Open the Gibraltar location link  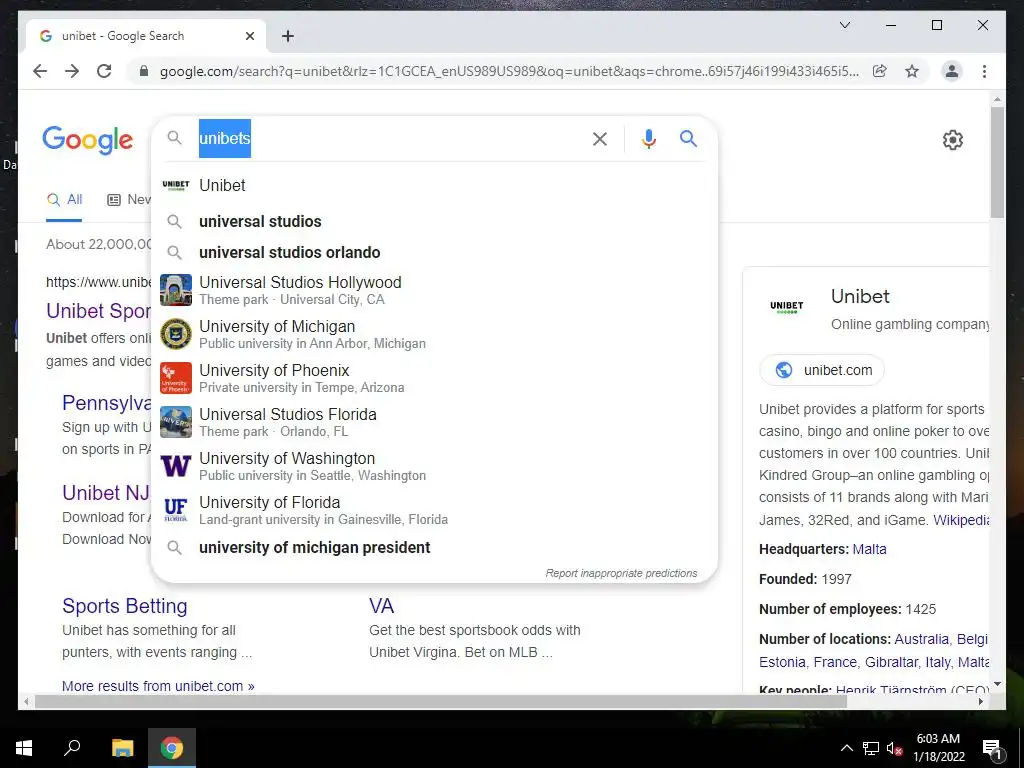coord(891,662)
